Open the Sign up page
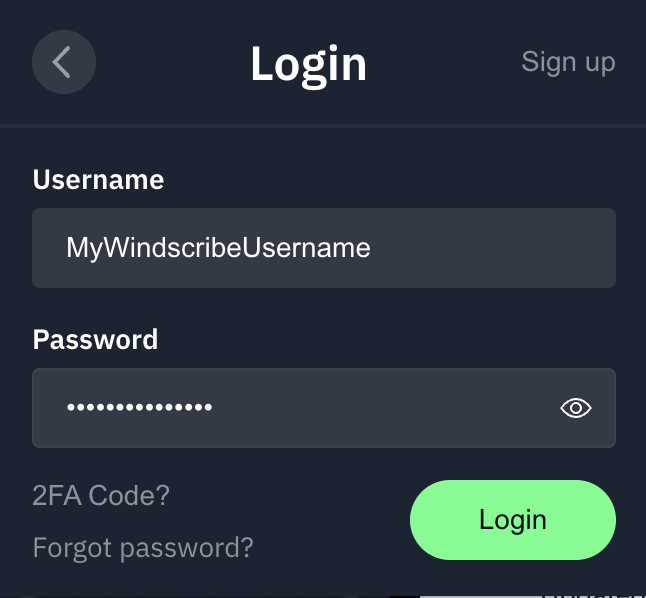 coord(568,62)
